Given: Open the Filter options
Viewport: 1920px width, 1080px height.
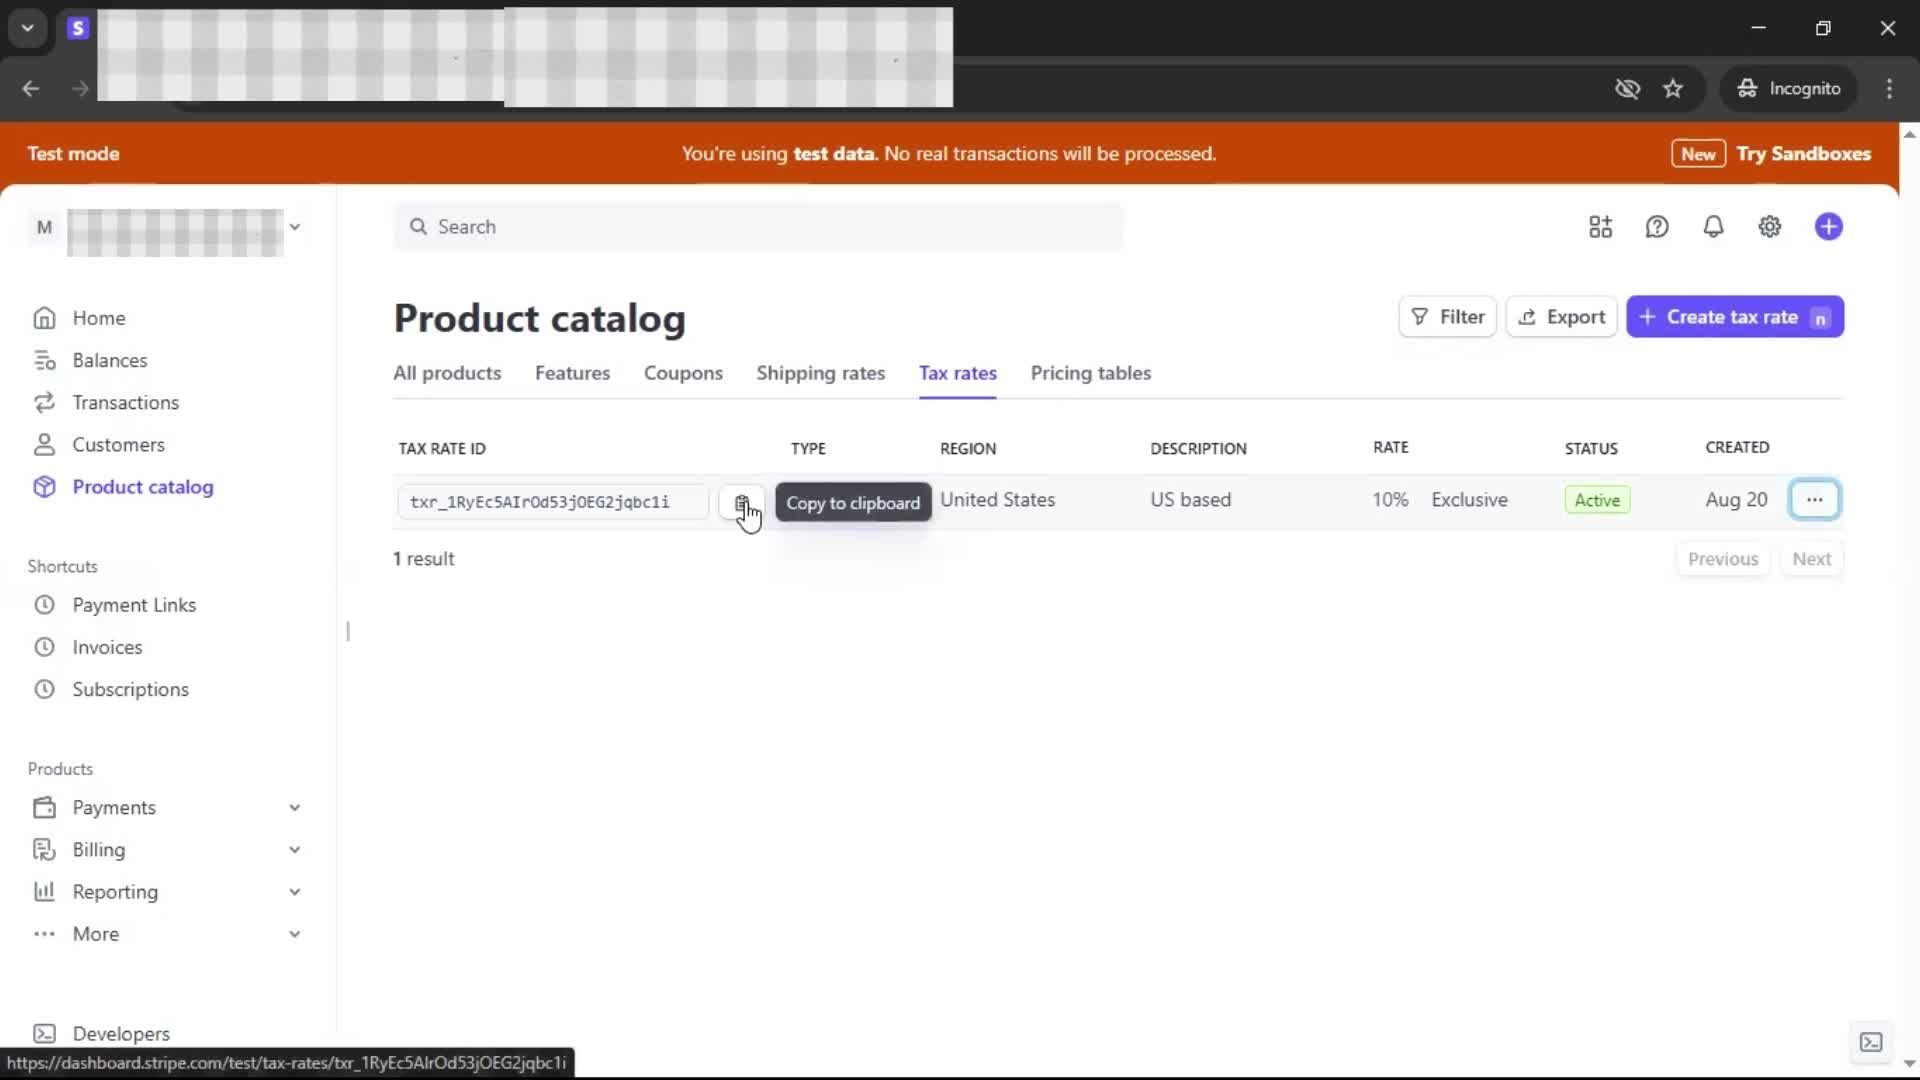Looking at the screenshot, I should coord(1447,317).
